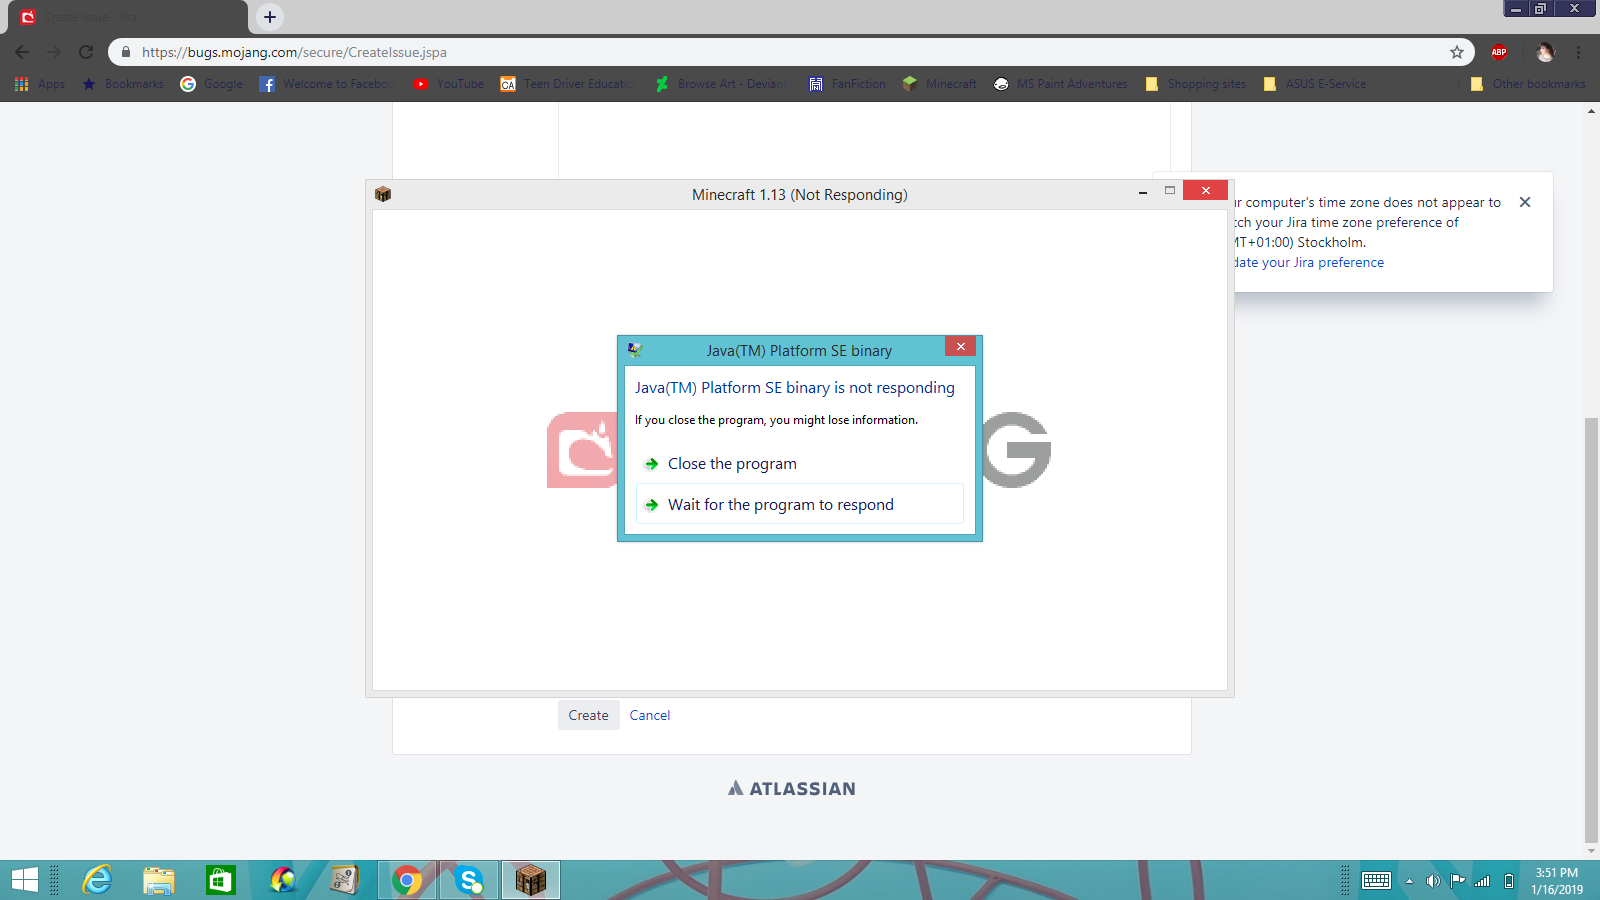
Task: Switch to Skype on taskbar
Action: tap(469, 880)
